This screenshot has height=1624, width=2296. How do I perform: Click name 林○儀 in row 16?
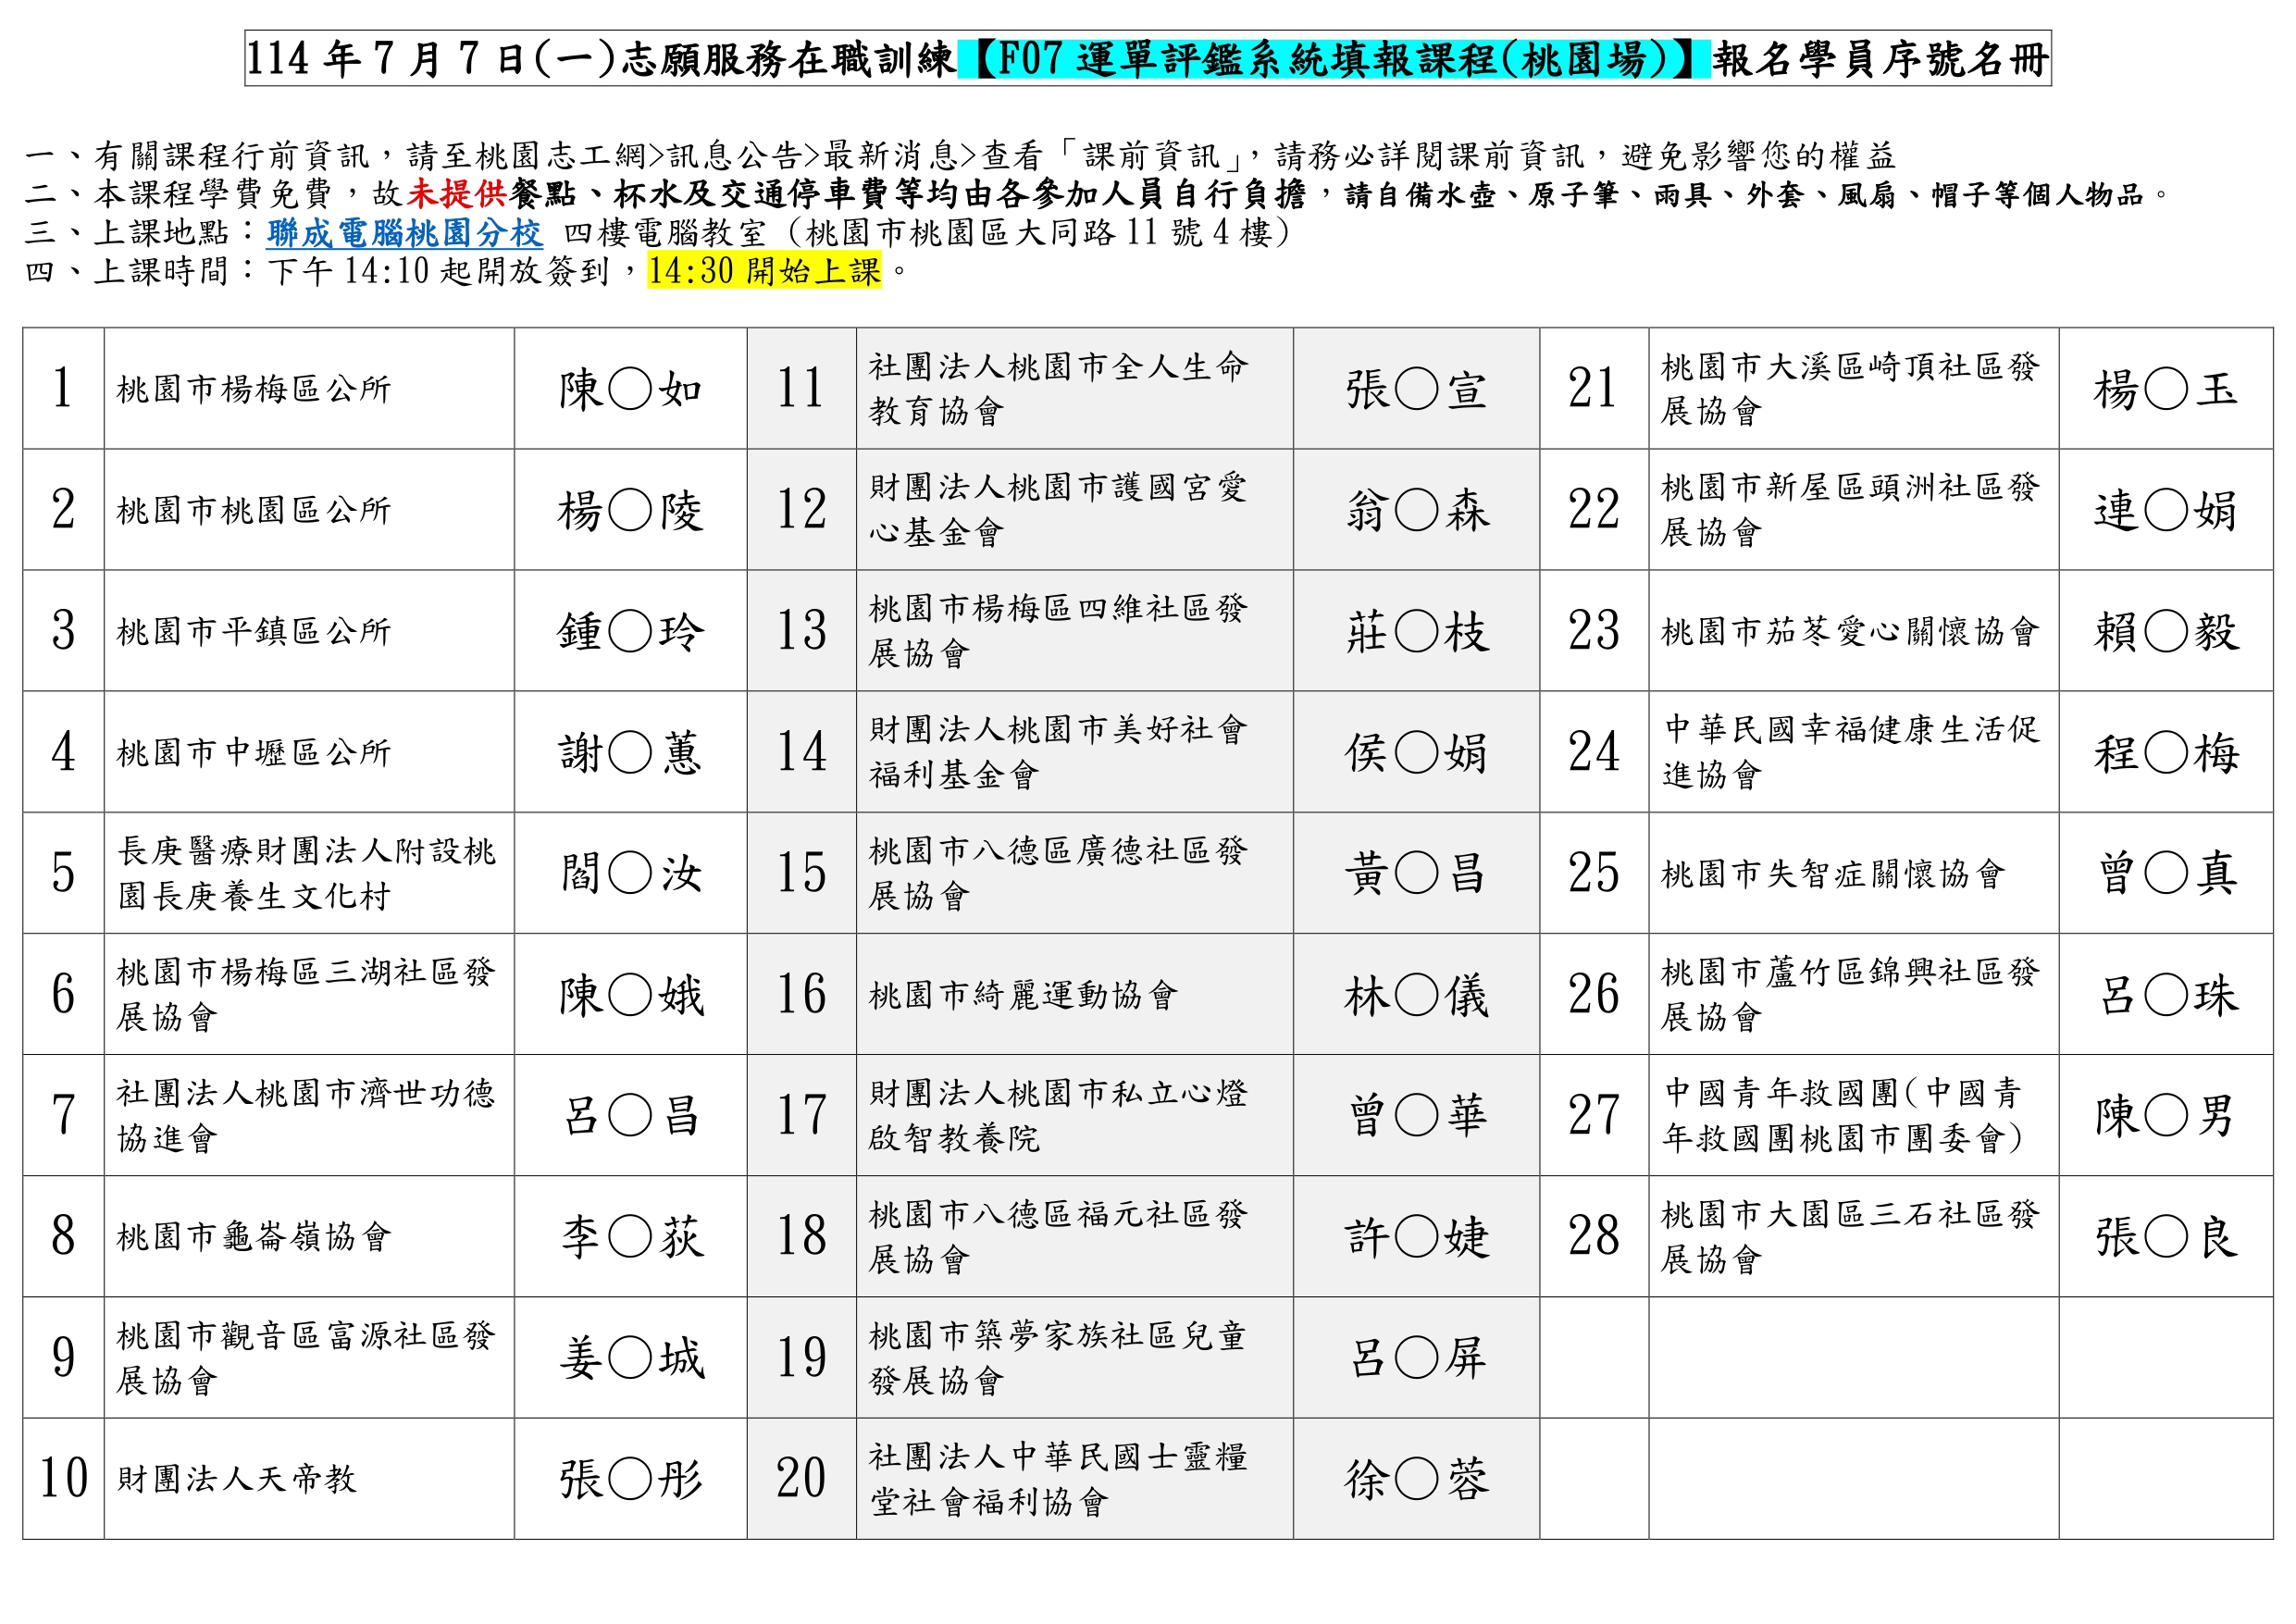click(x=1417, y=995)
